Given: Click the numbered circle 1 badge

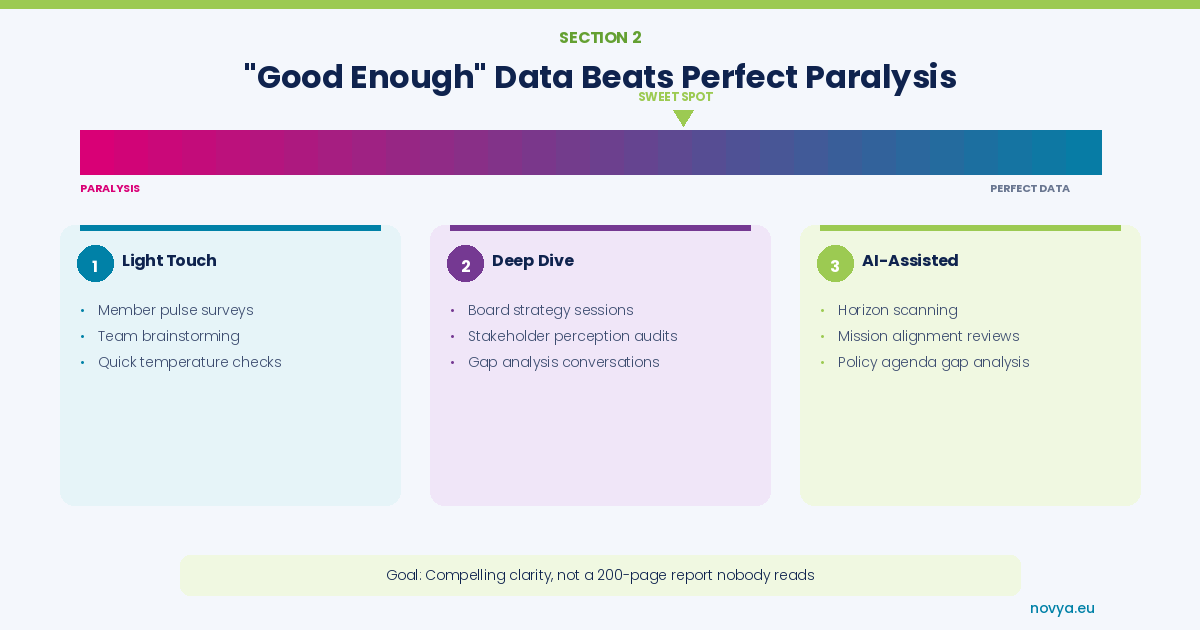Looking at the screenshot, I should [x=95, y=264].
